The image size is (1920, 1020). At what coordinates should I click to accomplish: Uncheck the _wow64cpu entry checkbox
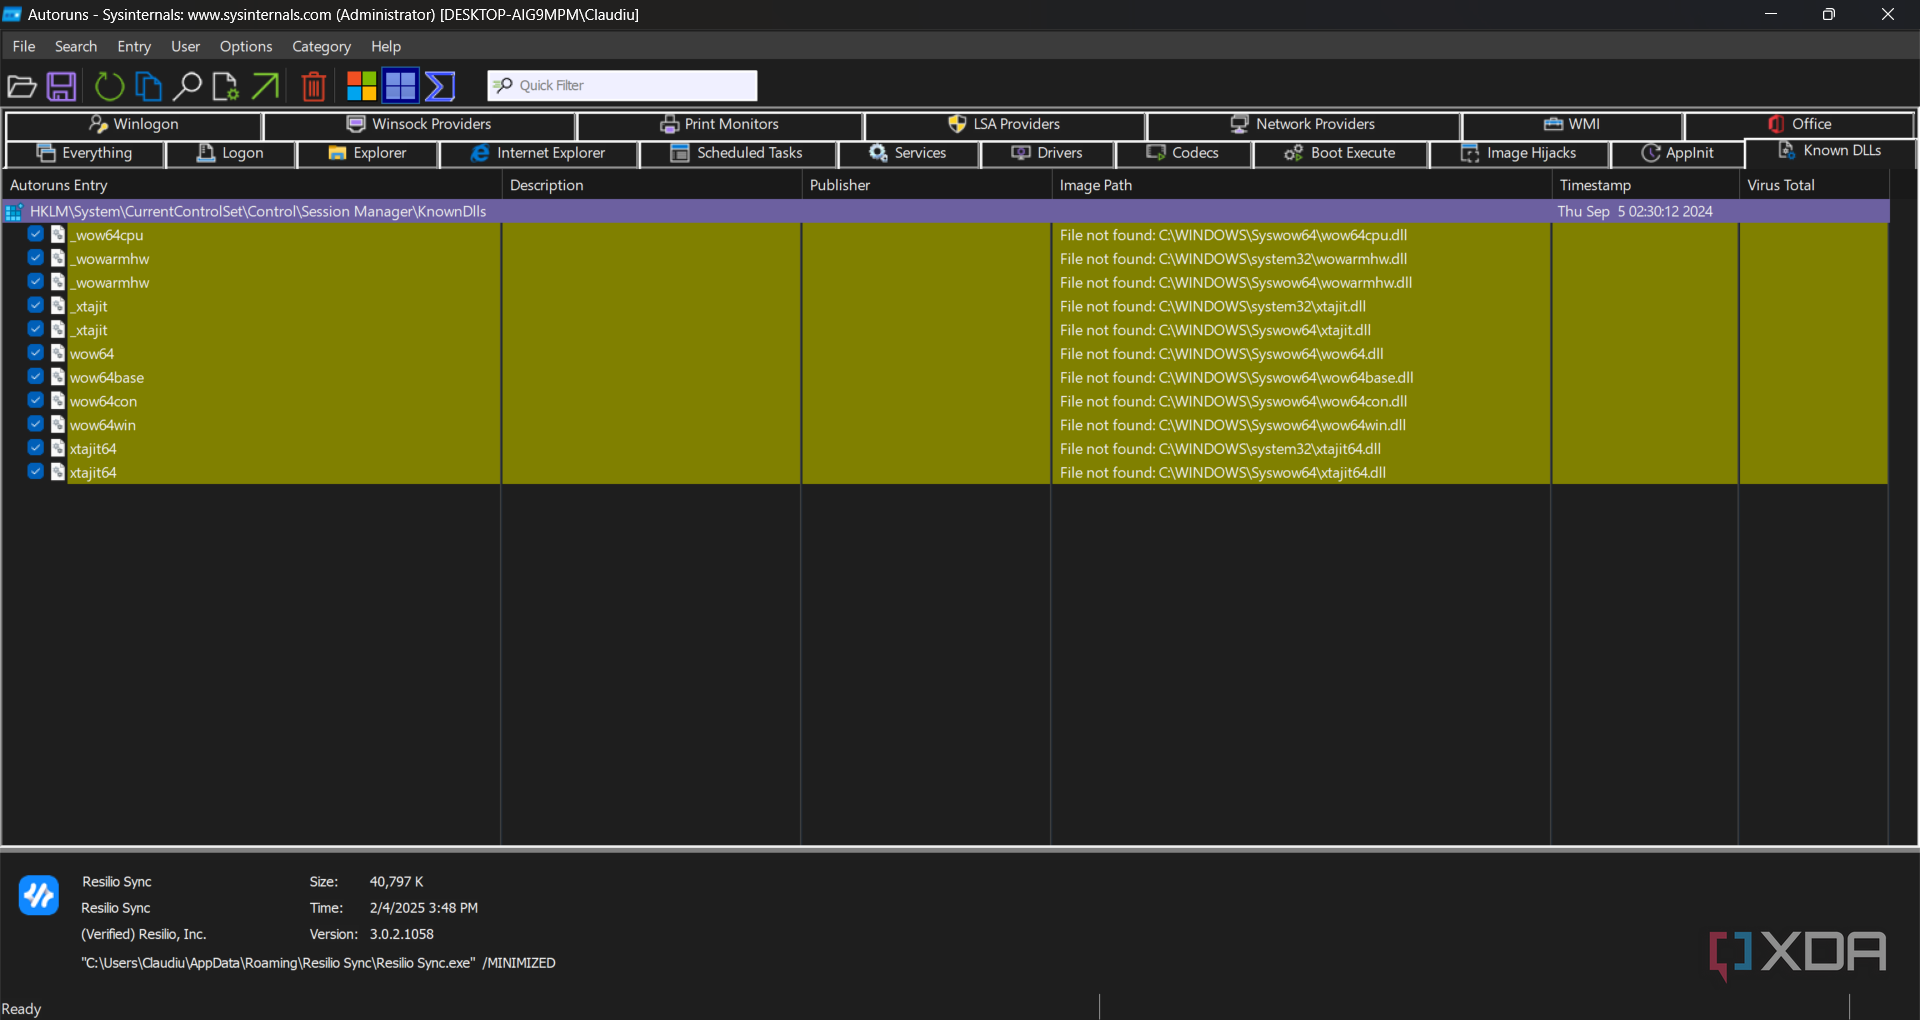[x=36, y=234]
